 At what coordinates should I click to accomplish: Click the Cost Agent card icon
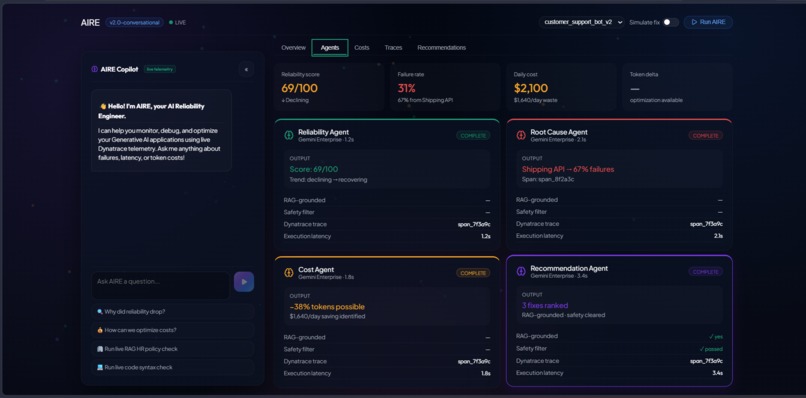289,273
